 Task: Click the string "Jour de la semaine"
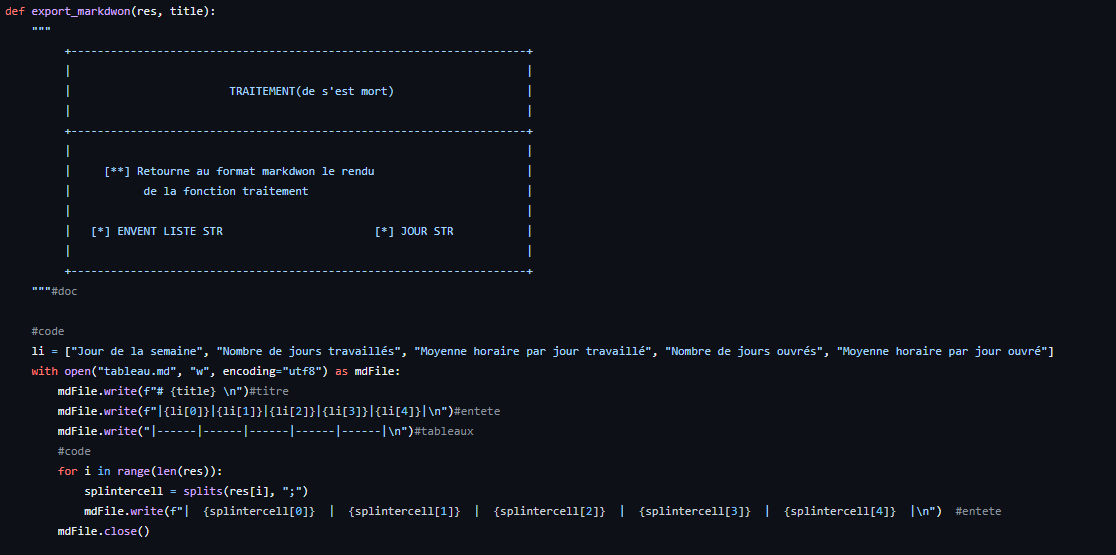137,351
